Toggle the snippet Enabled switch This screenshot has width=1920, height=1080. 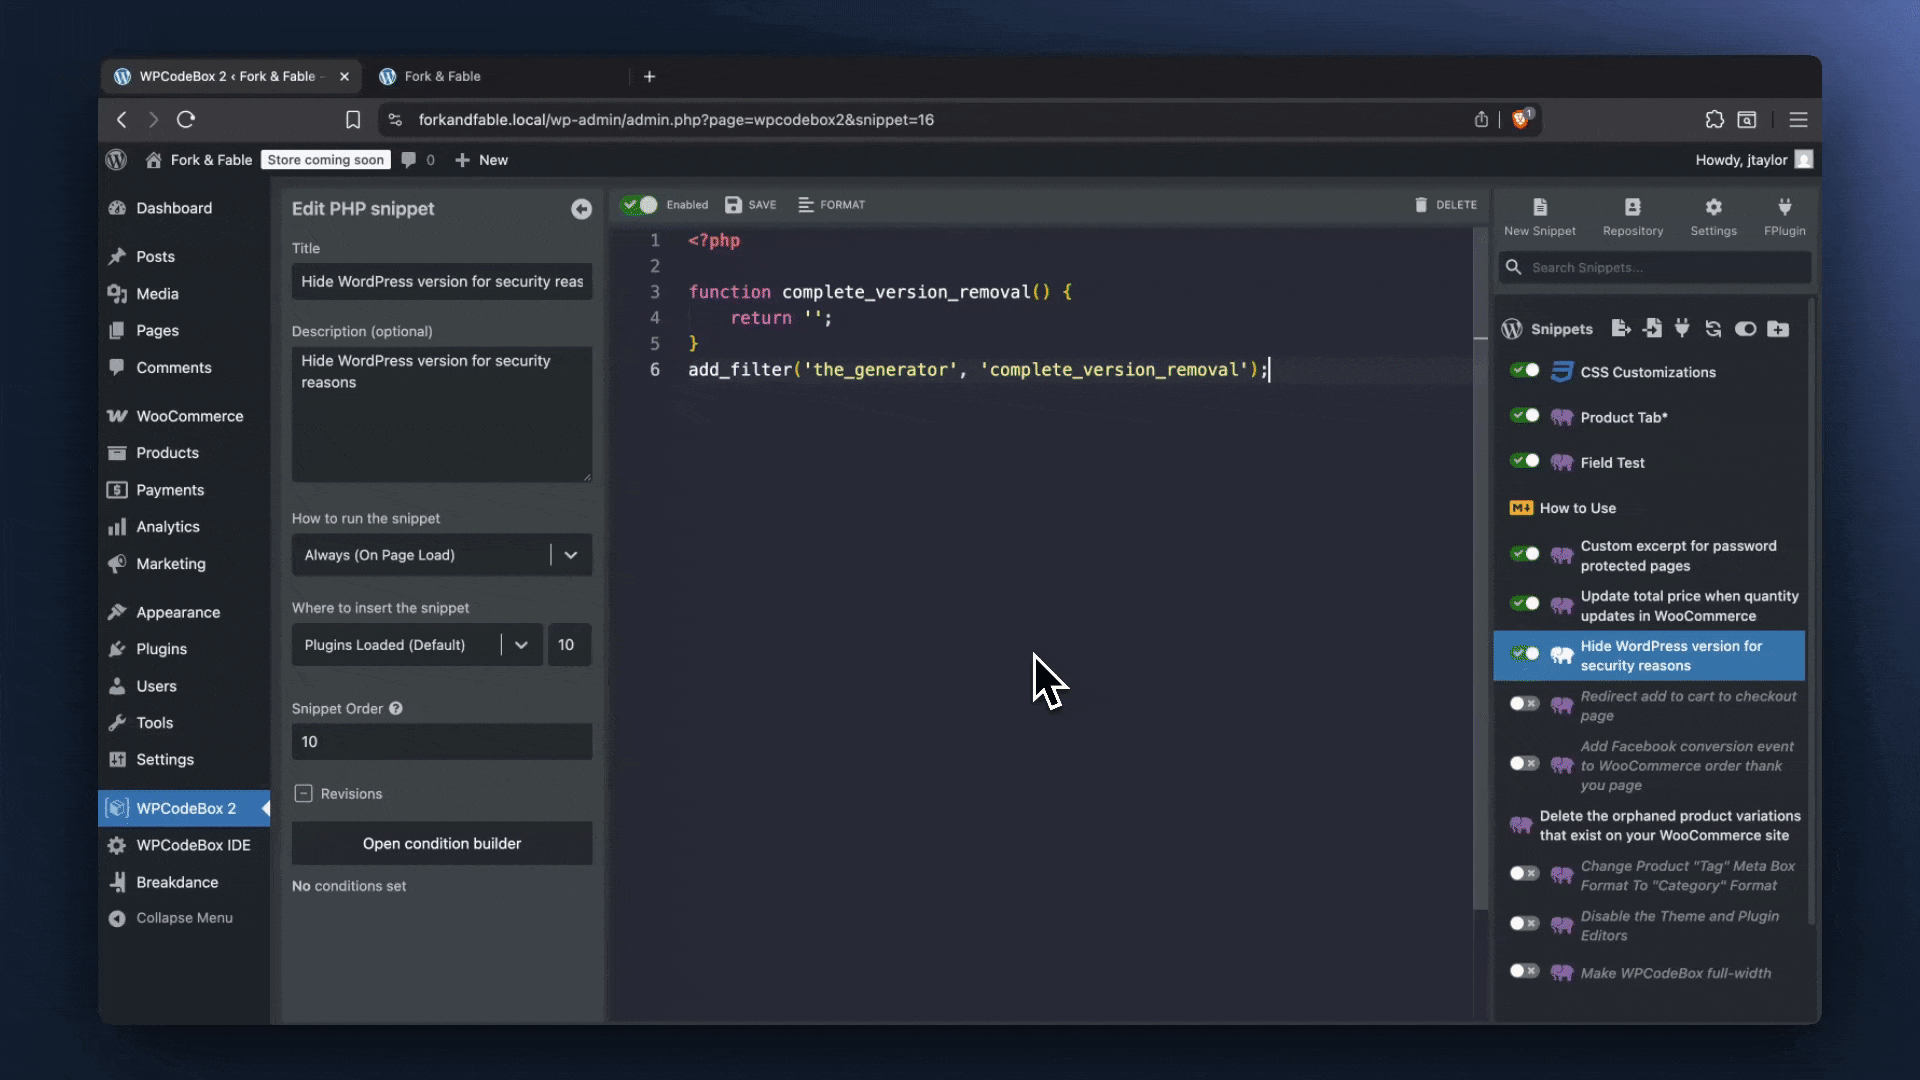point(639,205)
